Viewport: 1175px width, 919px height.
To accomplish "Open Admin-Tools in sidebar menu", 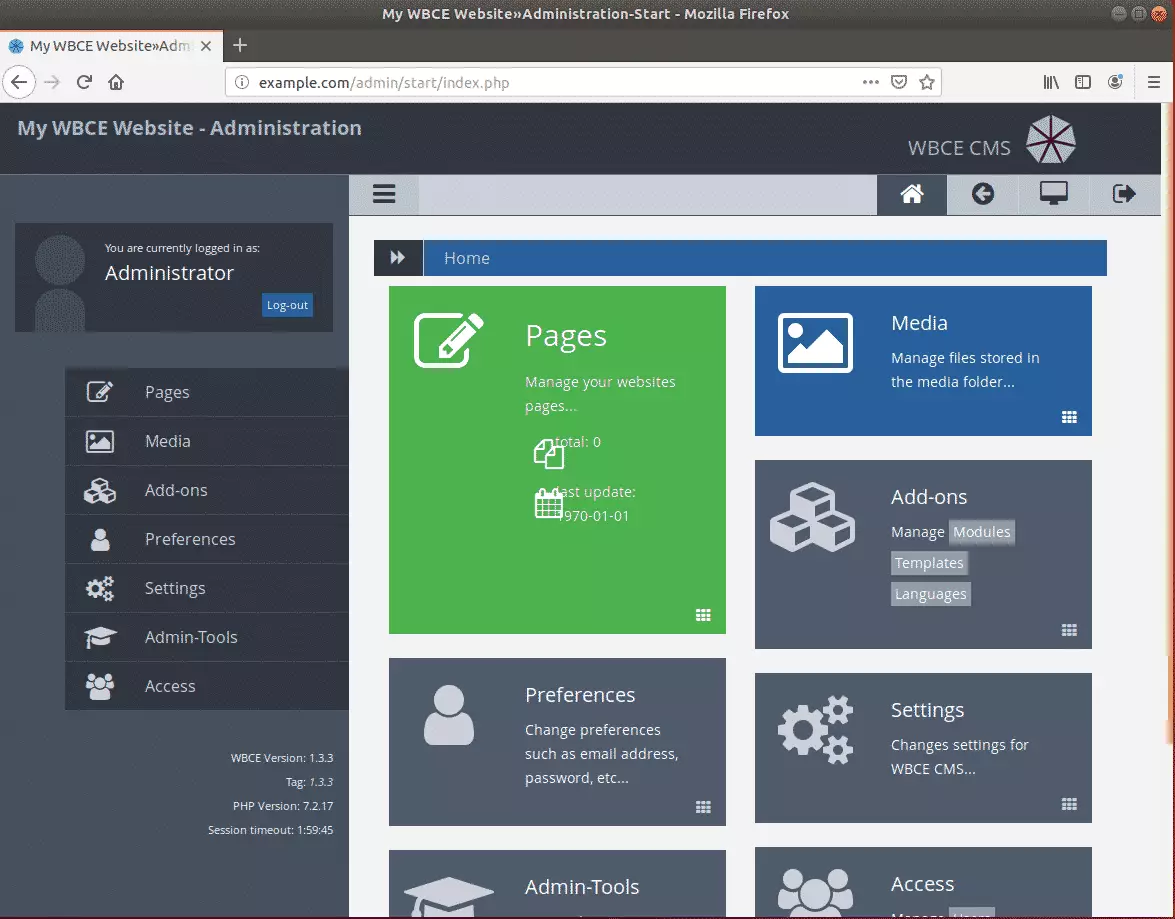I will pyautogui.click(x=207, y=637).
